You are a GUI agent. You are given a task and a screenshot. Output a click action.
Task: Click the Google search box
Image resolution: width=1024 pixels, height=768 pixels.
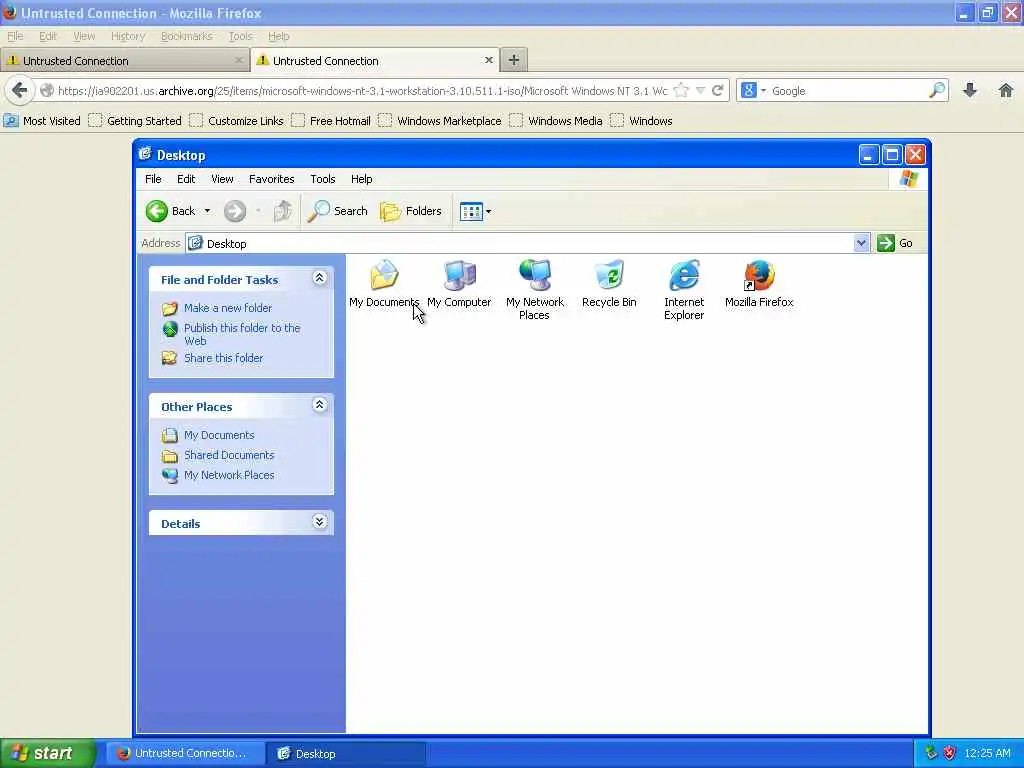pyautogui.click(x=848, y=91)
